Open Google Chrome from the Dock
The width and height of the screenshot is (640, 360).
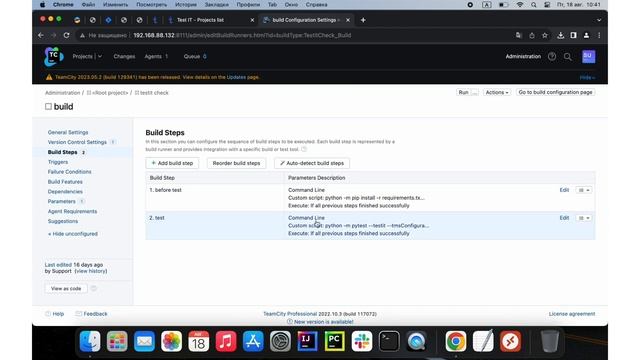(x=456, y=341)
